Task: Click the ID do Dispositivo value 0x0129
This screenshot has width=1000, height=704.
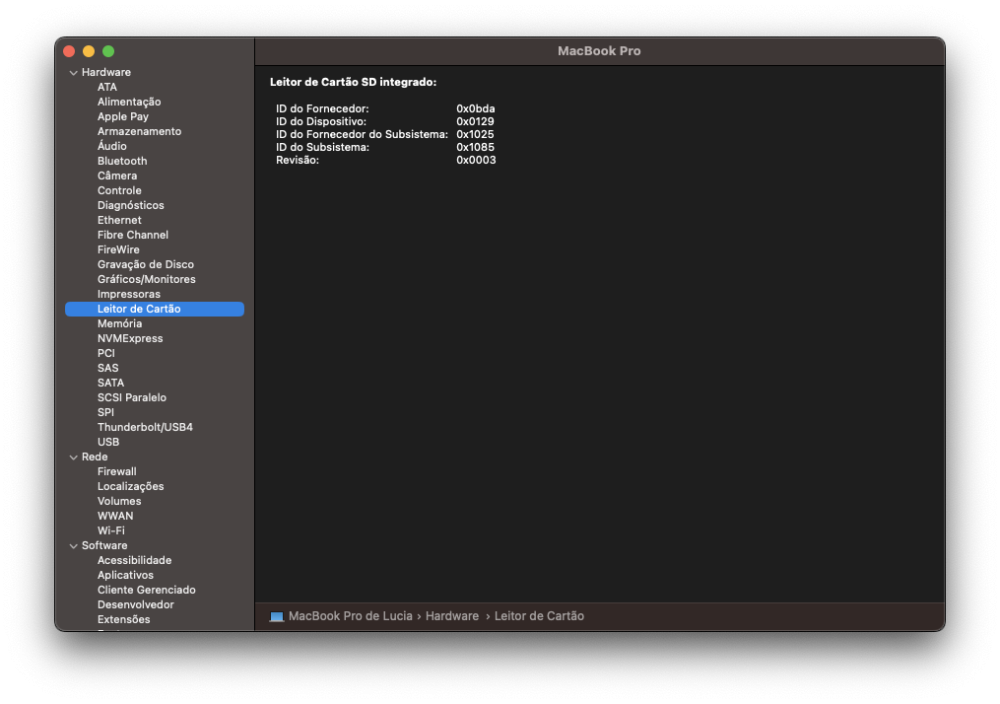Action: click(474, 122)
